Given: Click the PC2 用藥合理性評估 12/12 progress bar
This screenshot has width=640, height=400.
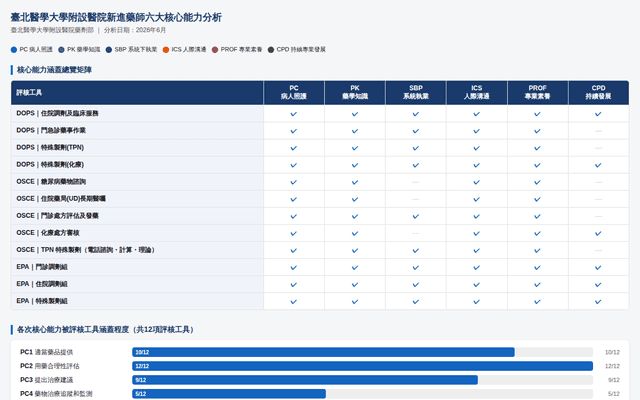Looking at the screenshot, I should [x=362, y=366].
